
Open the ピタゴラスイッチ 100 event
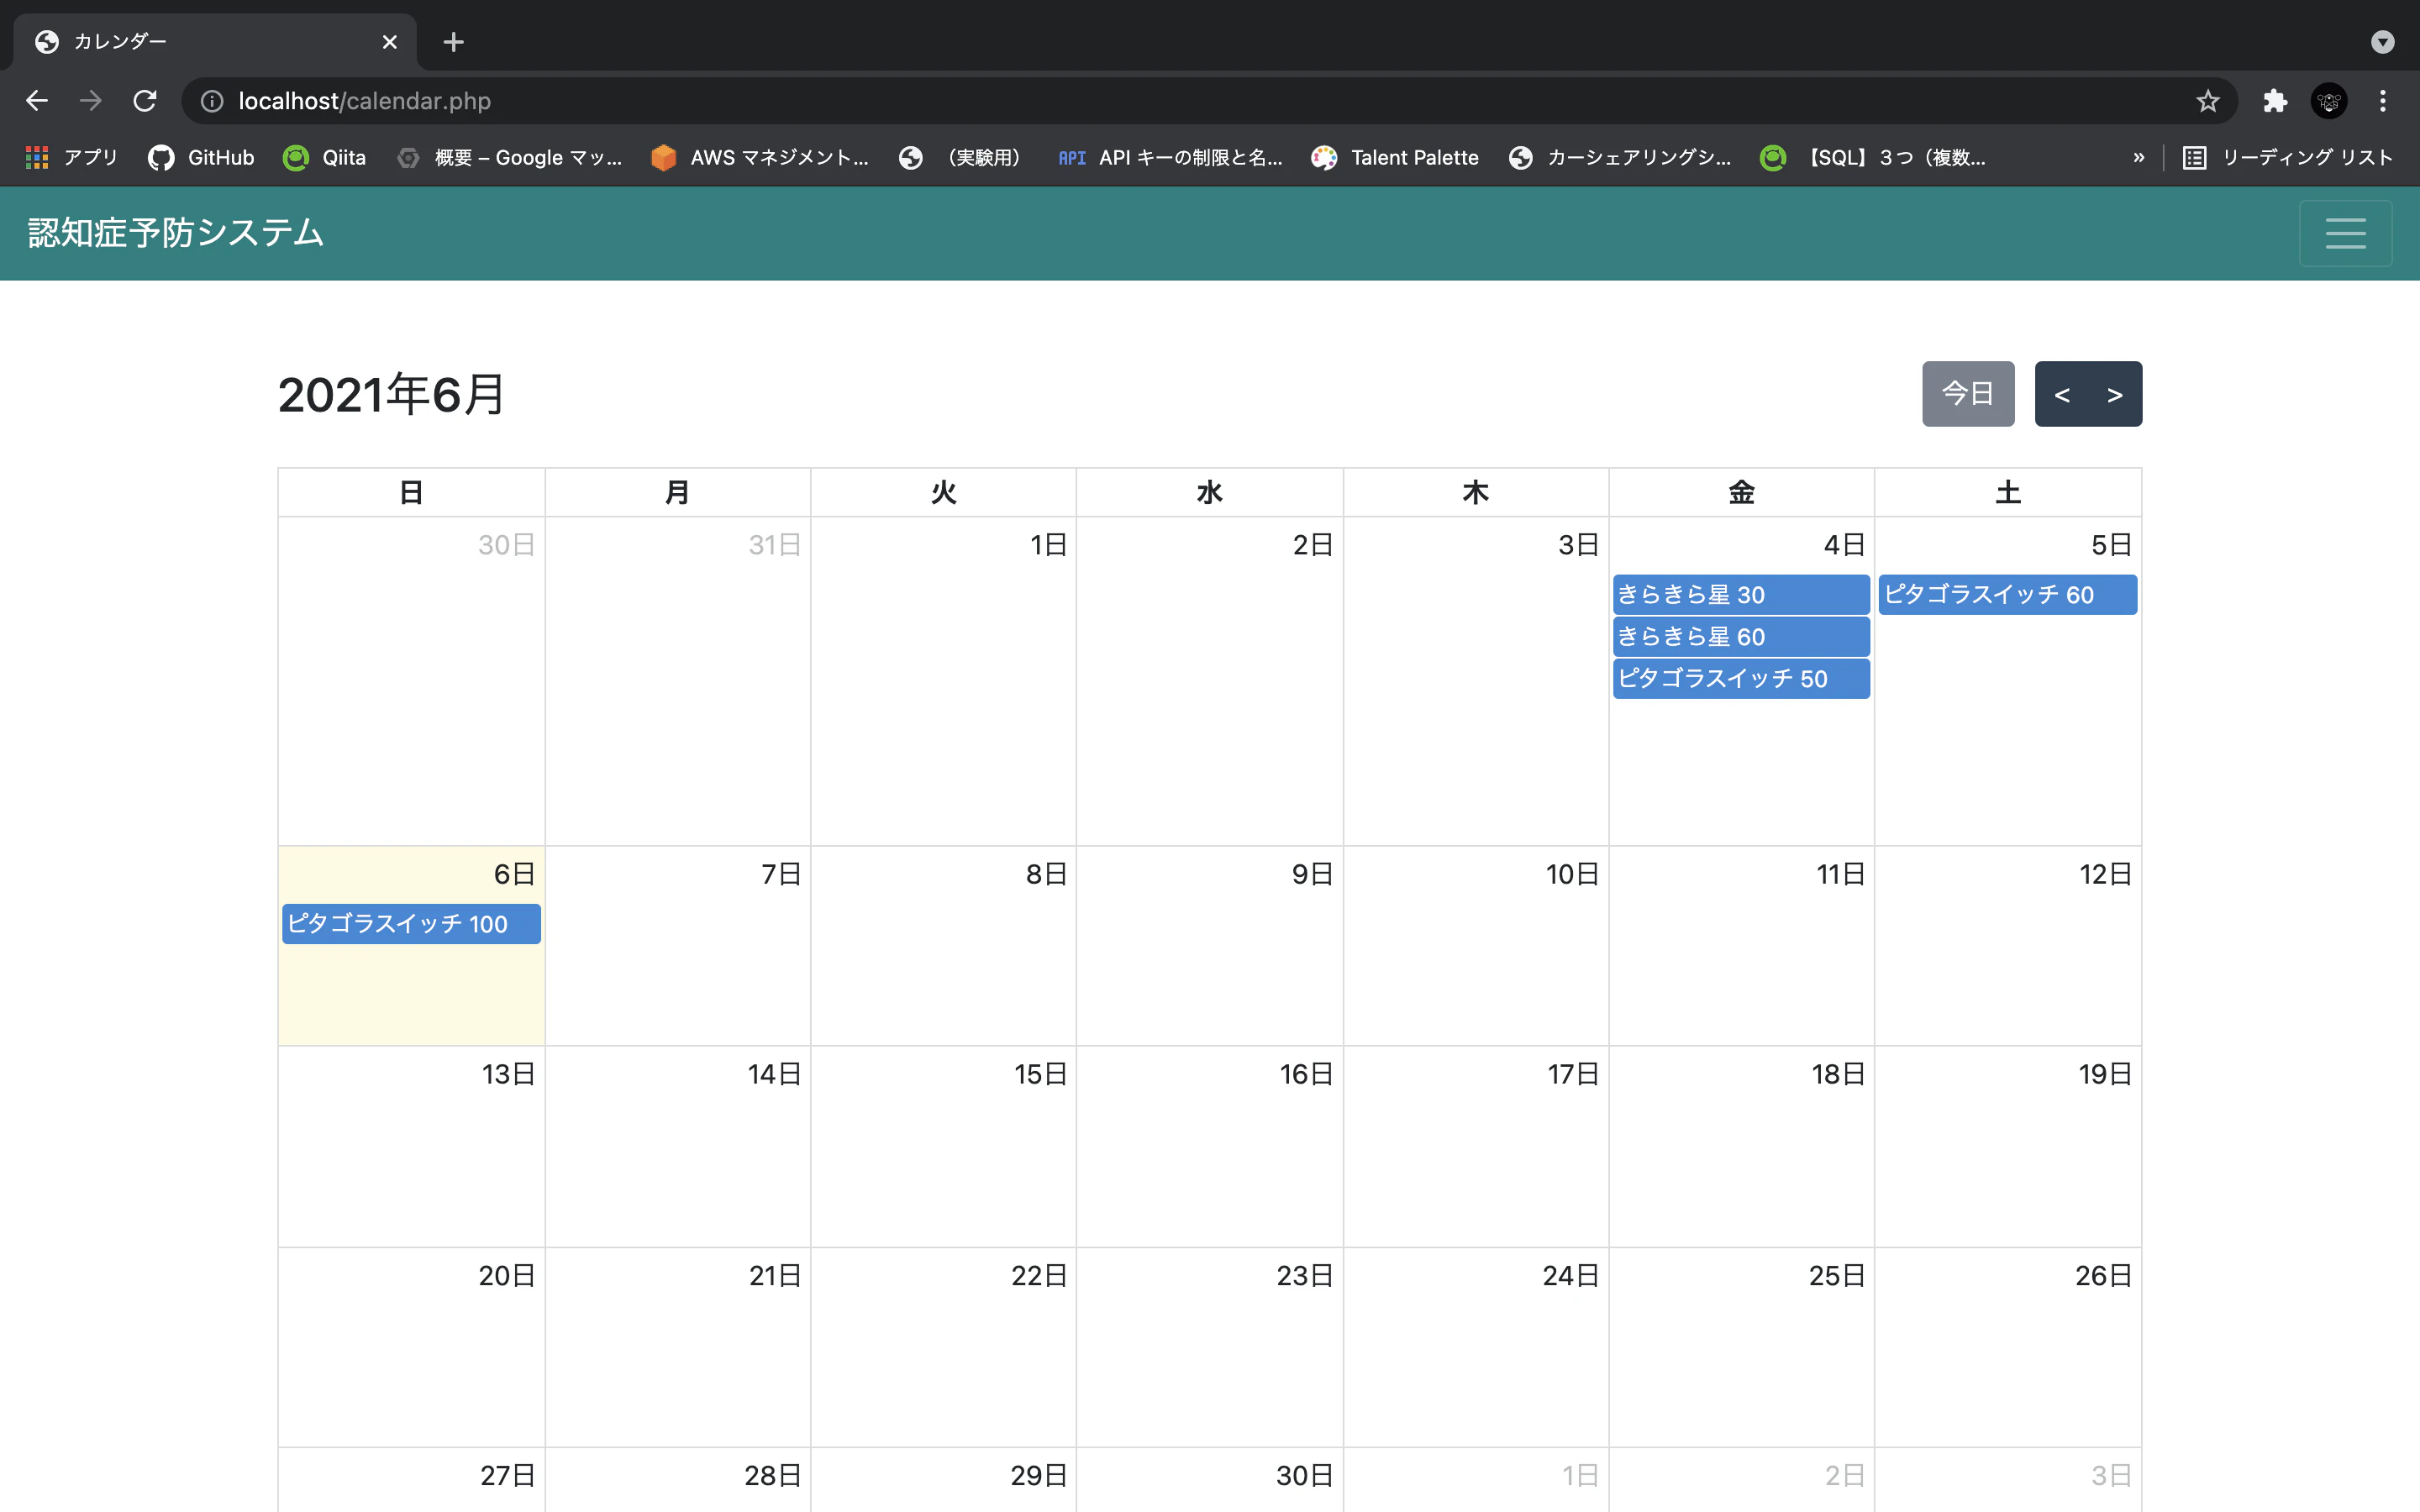[x=411, y=924]
